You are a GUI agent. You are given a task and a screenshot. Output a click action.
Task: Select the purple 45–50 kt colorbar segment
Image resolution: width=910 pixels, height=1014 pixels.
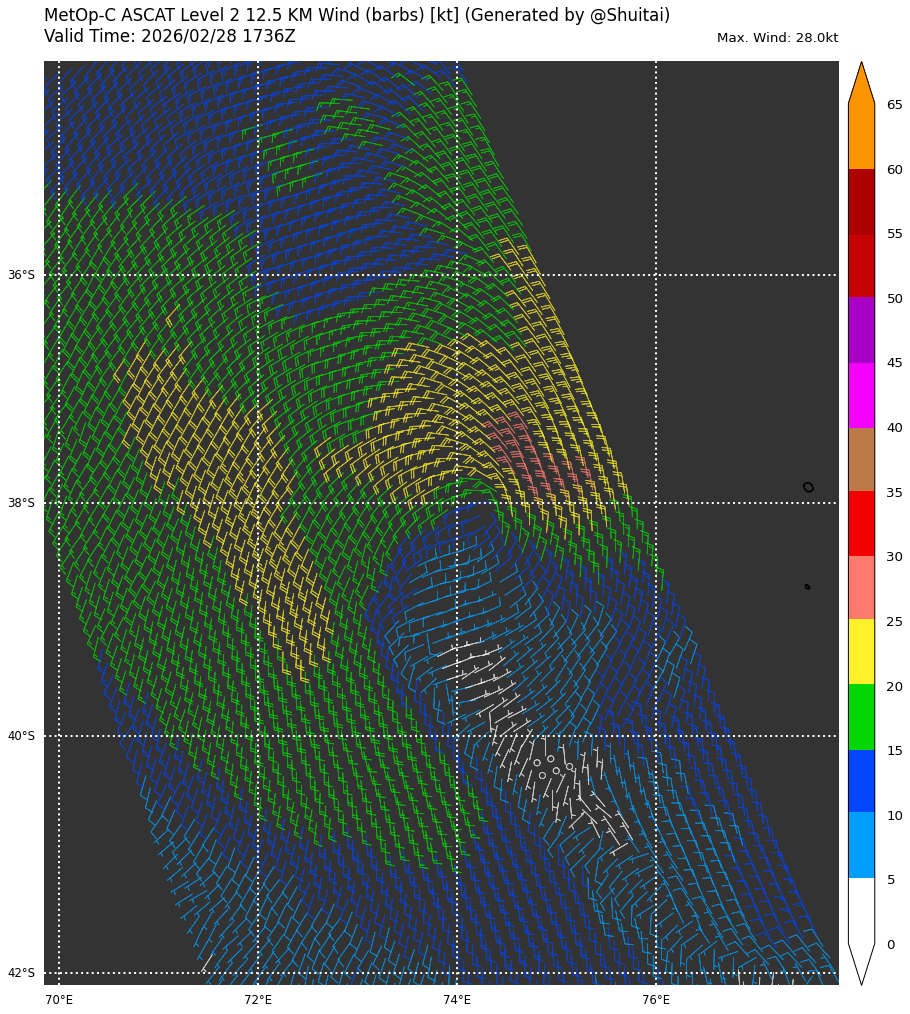tap(861, 330)
